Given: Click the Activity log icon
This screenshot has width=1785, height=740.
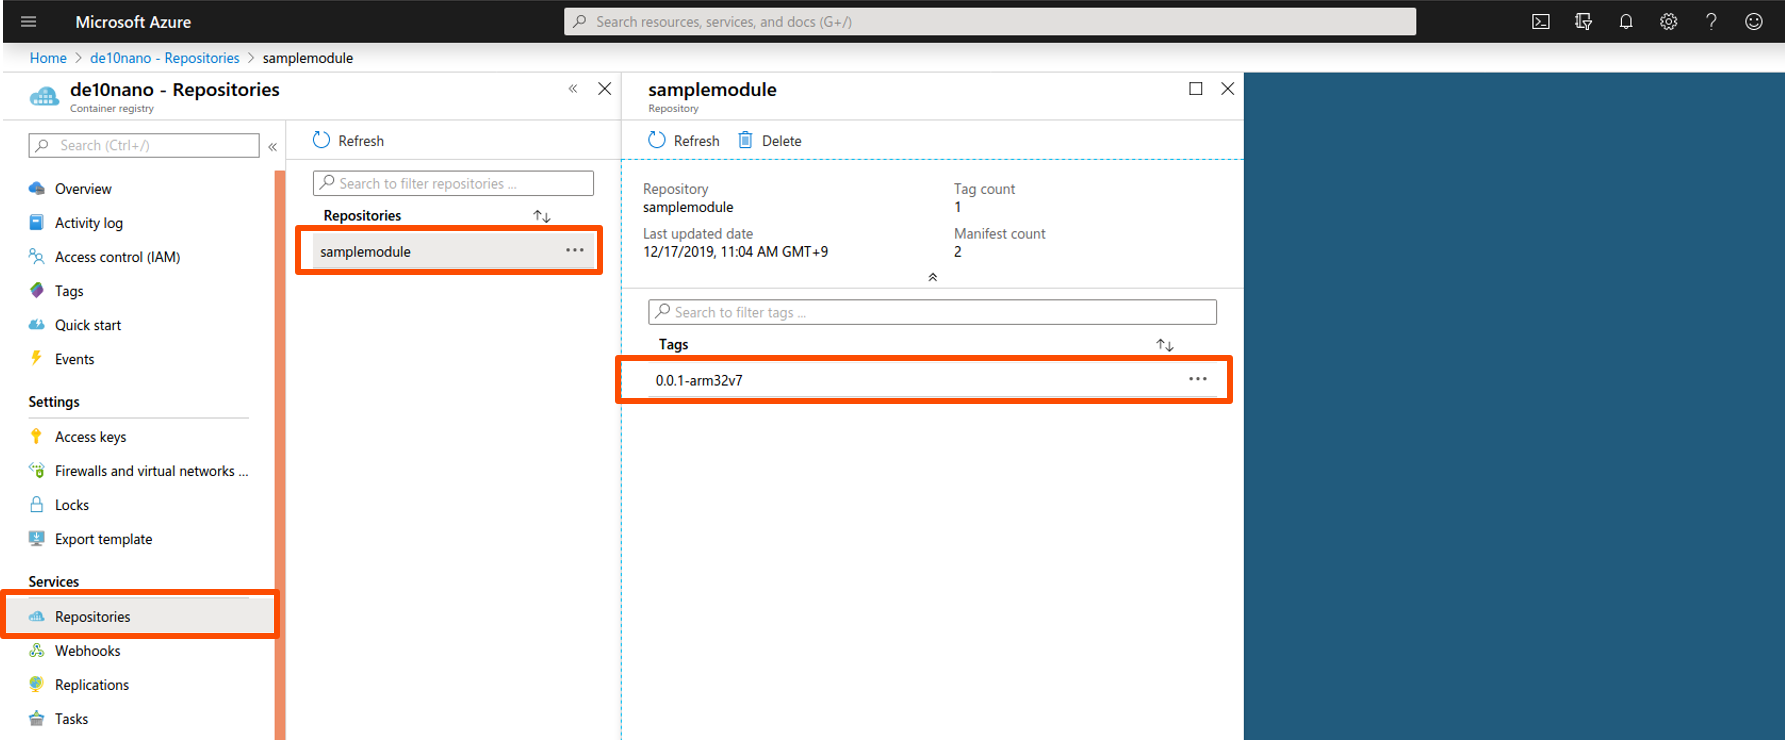Looking at the screenshot, I should tap(37, 222).
